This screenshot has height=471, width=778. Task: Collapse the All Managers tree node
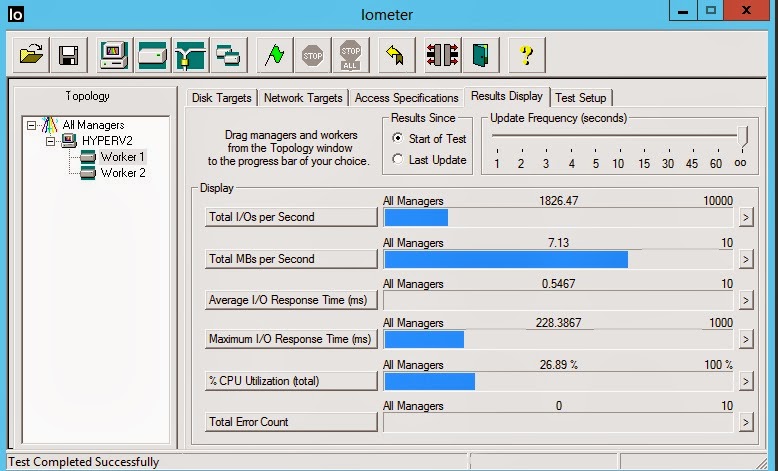33,125
